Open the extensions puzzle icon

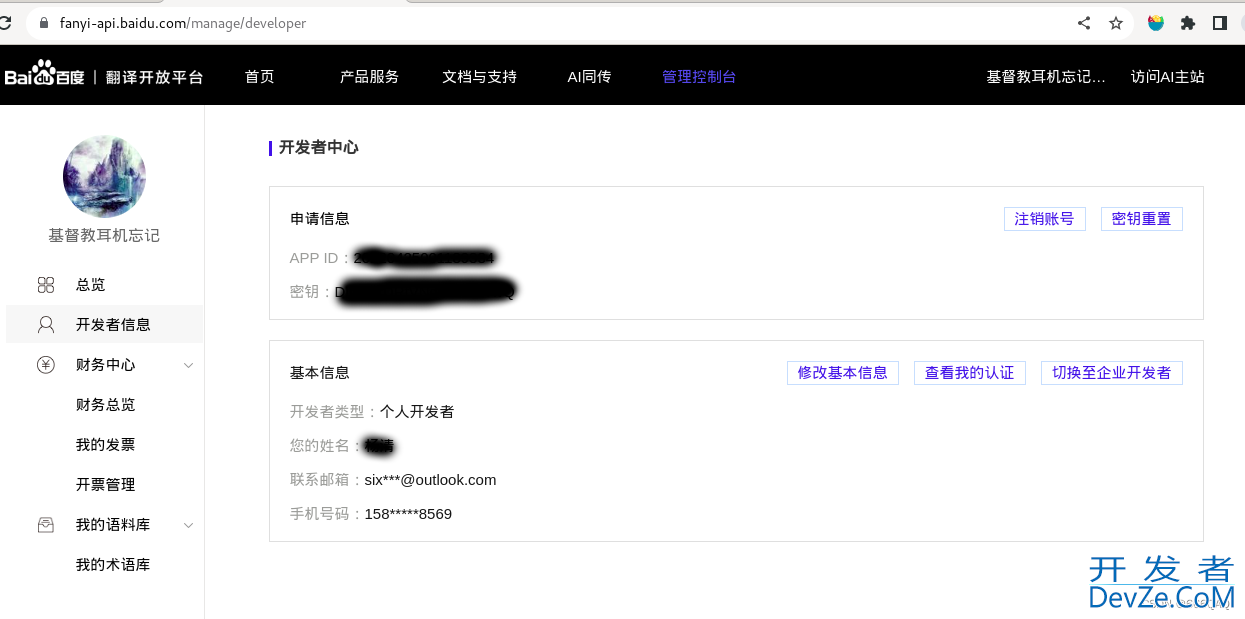click(x=1188, y=23)
